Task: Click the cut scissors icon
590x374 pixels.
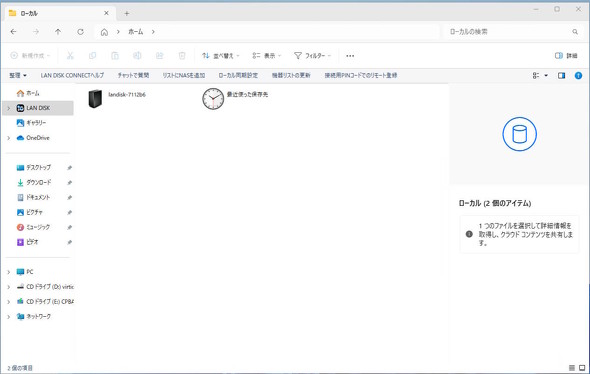Action: (70, 56)
